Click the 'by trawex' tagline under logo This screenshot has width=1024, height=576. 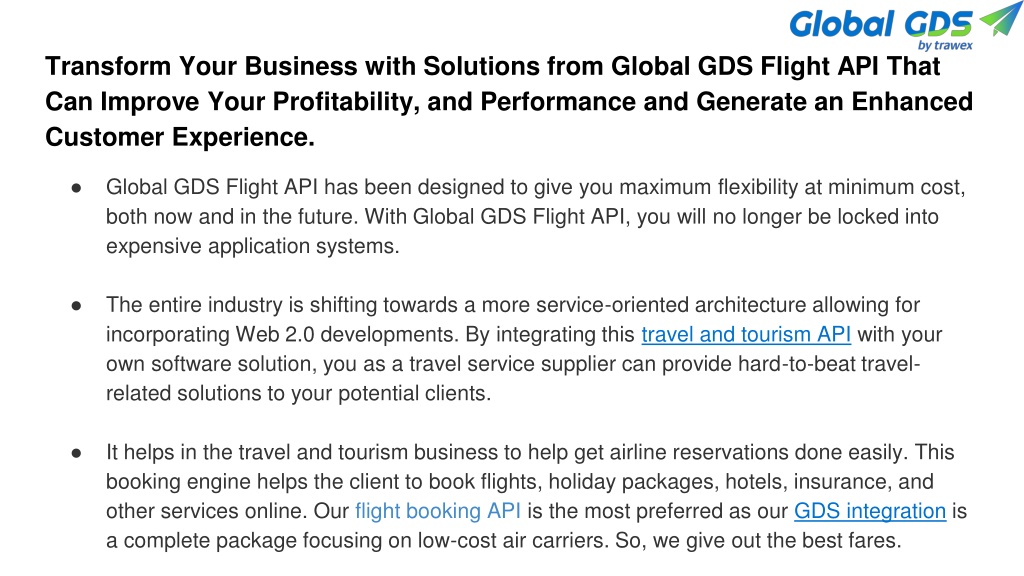(x=945, y=45)
